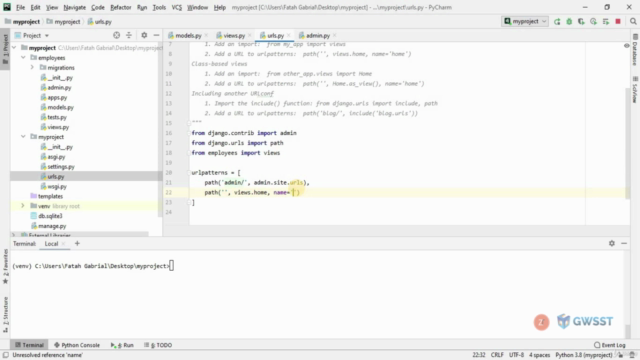
Task: Open myproject run configuration dropdown
Action: tap(525, 22)
